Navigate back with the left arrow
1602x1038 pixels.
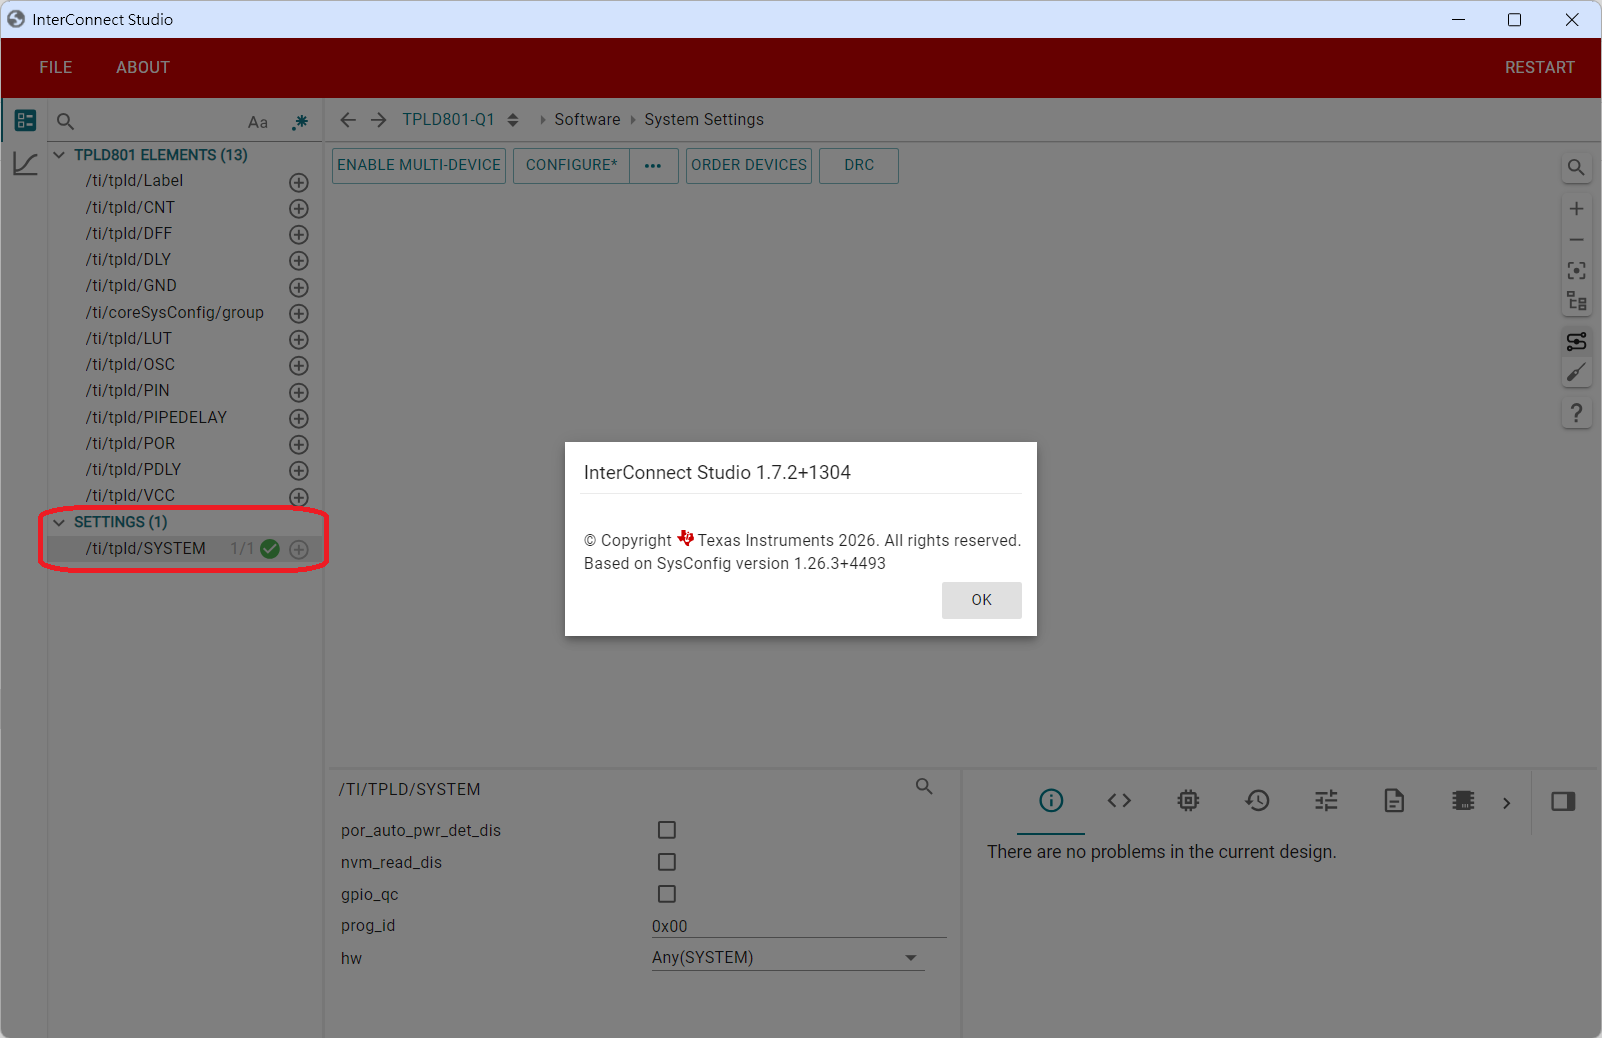tap(348, 120)
